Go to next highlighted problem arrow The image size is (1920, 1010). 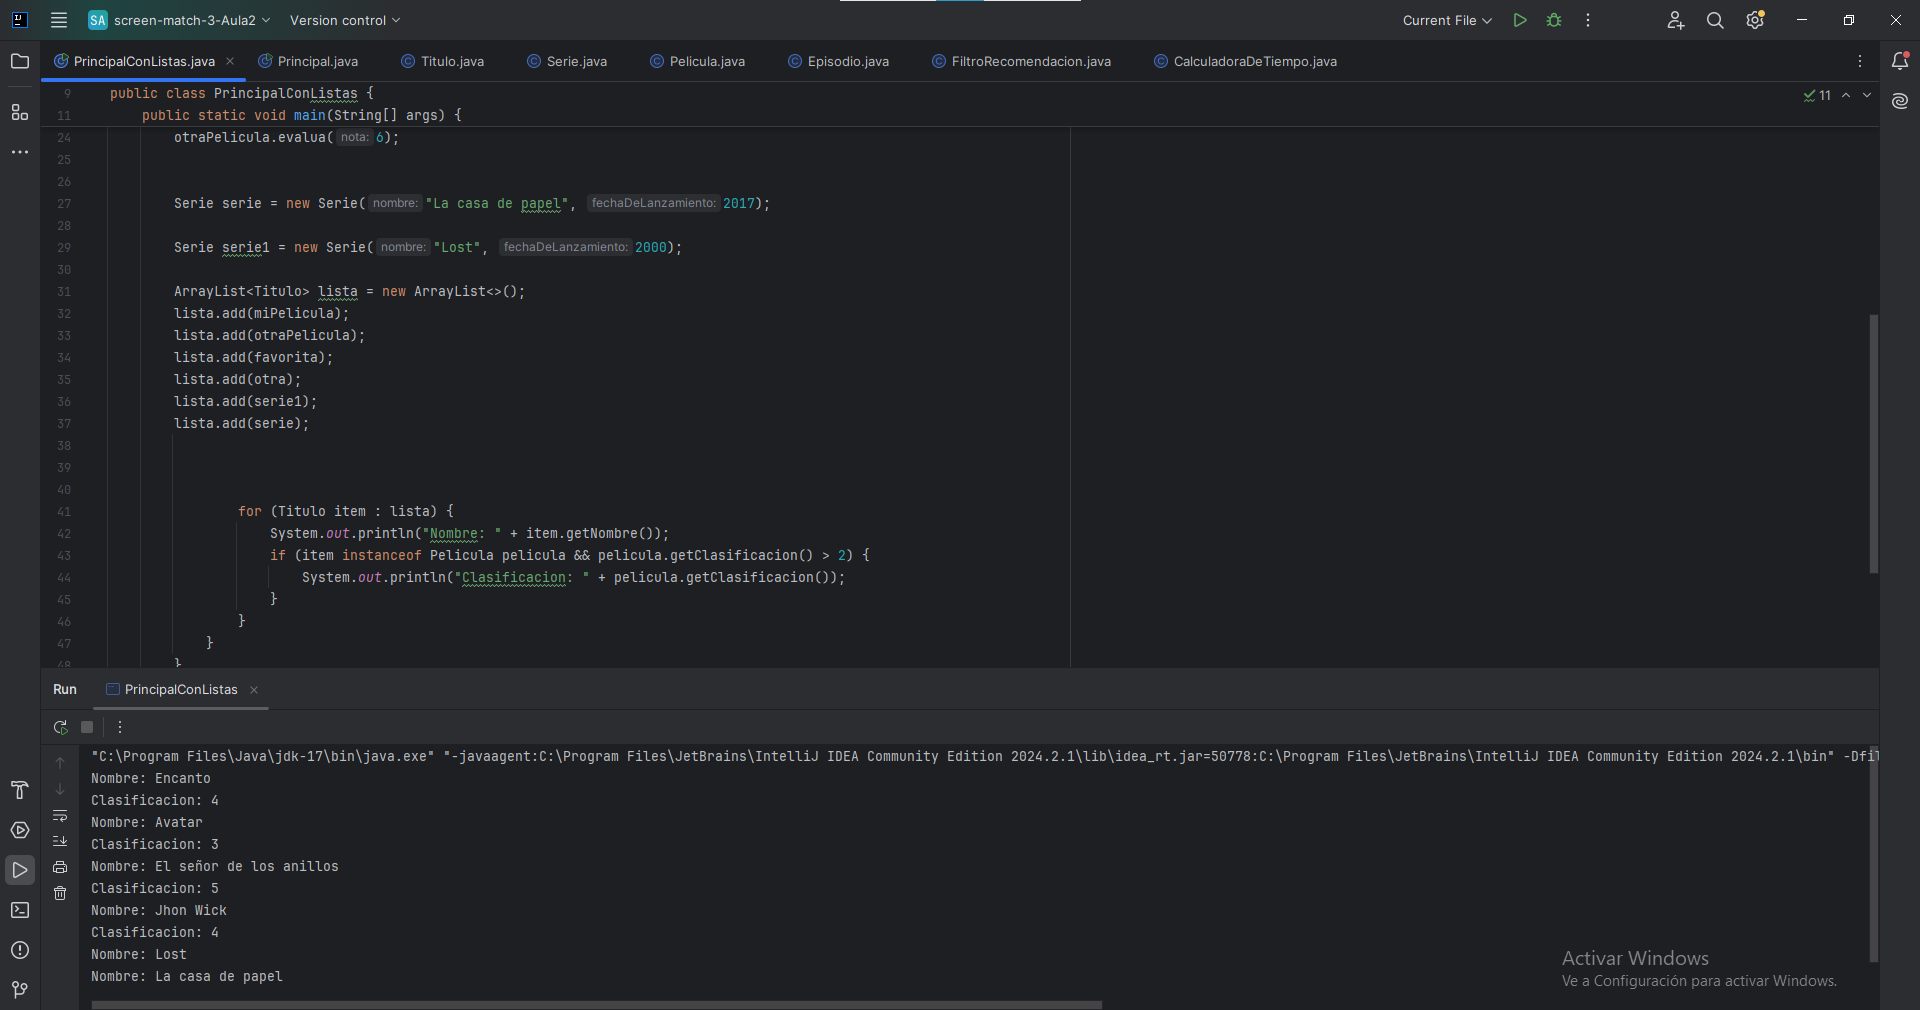coord(1867,95)
